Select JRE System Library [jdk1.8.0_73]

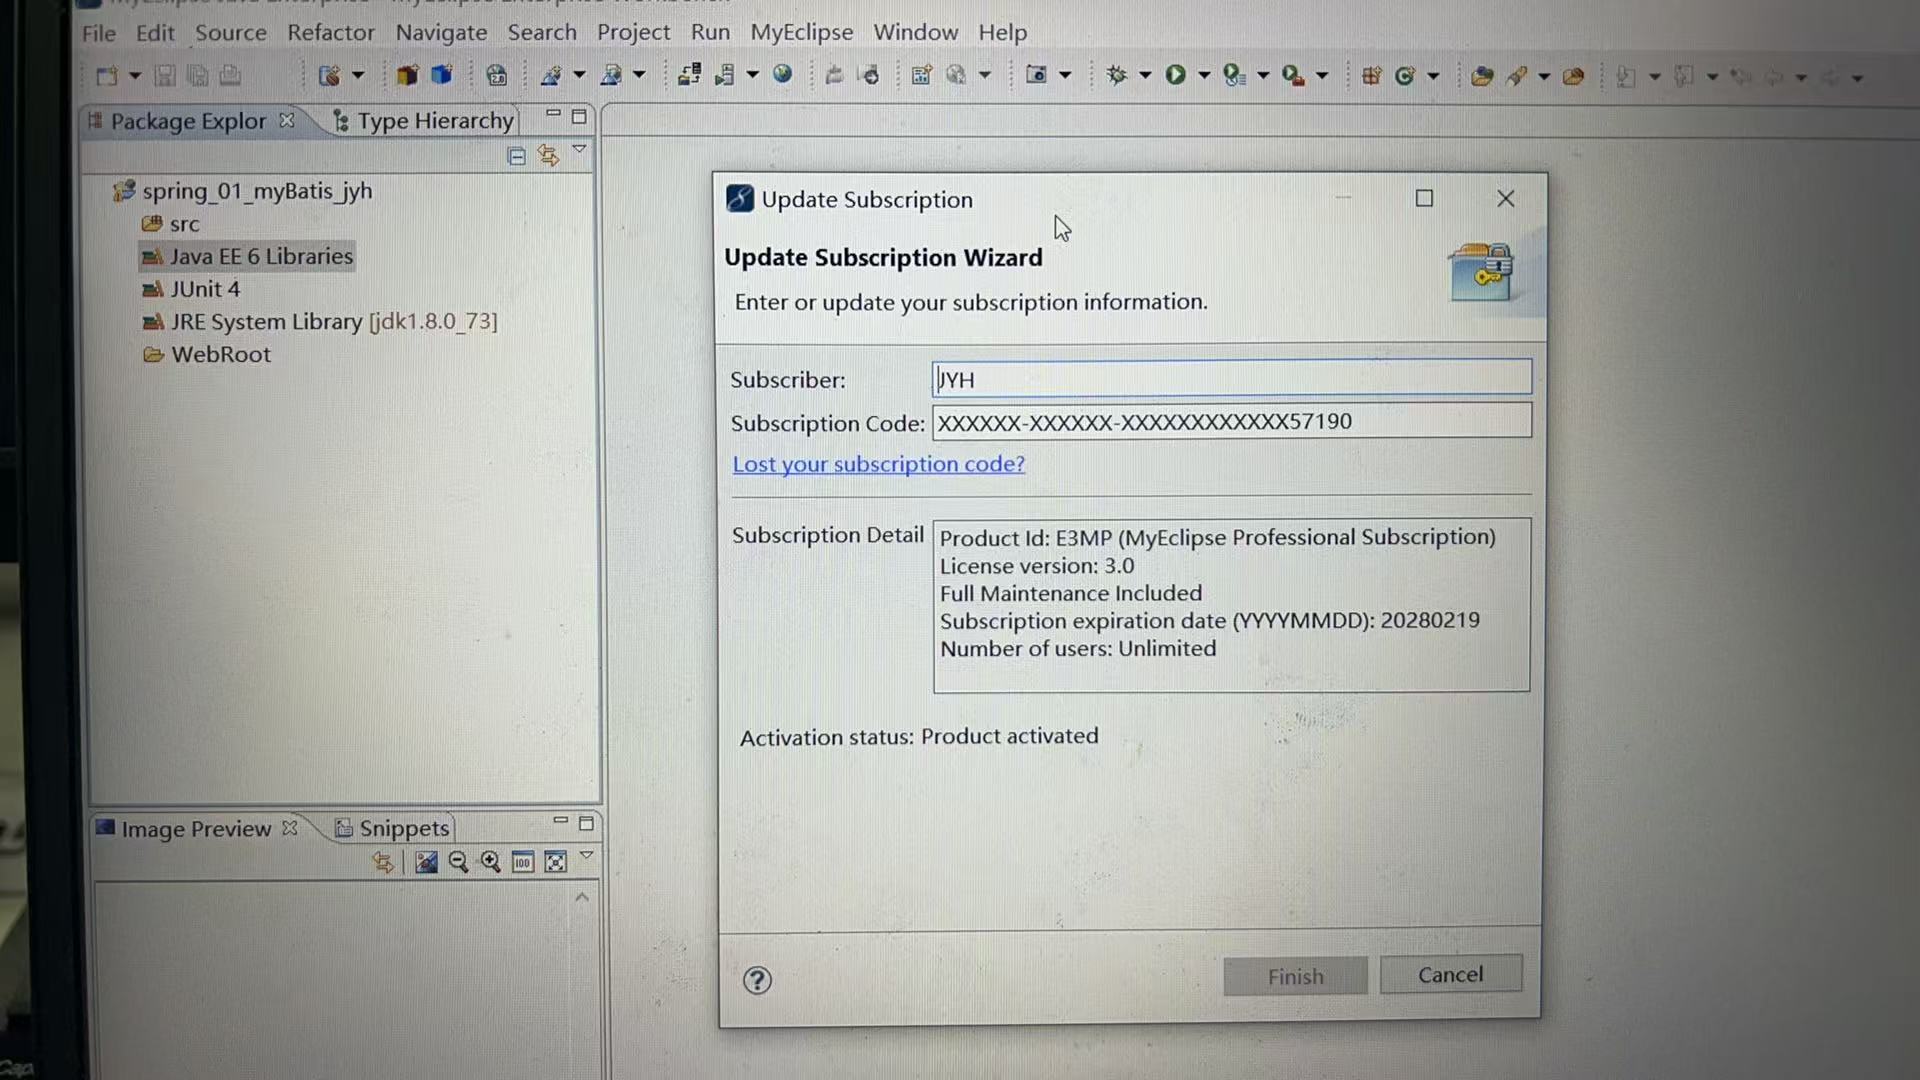320,322
